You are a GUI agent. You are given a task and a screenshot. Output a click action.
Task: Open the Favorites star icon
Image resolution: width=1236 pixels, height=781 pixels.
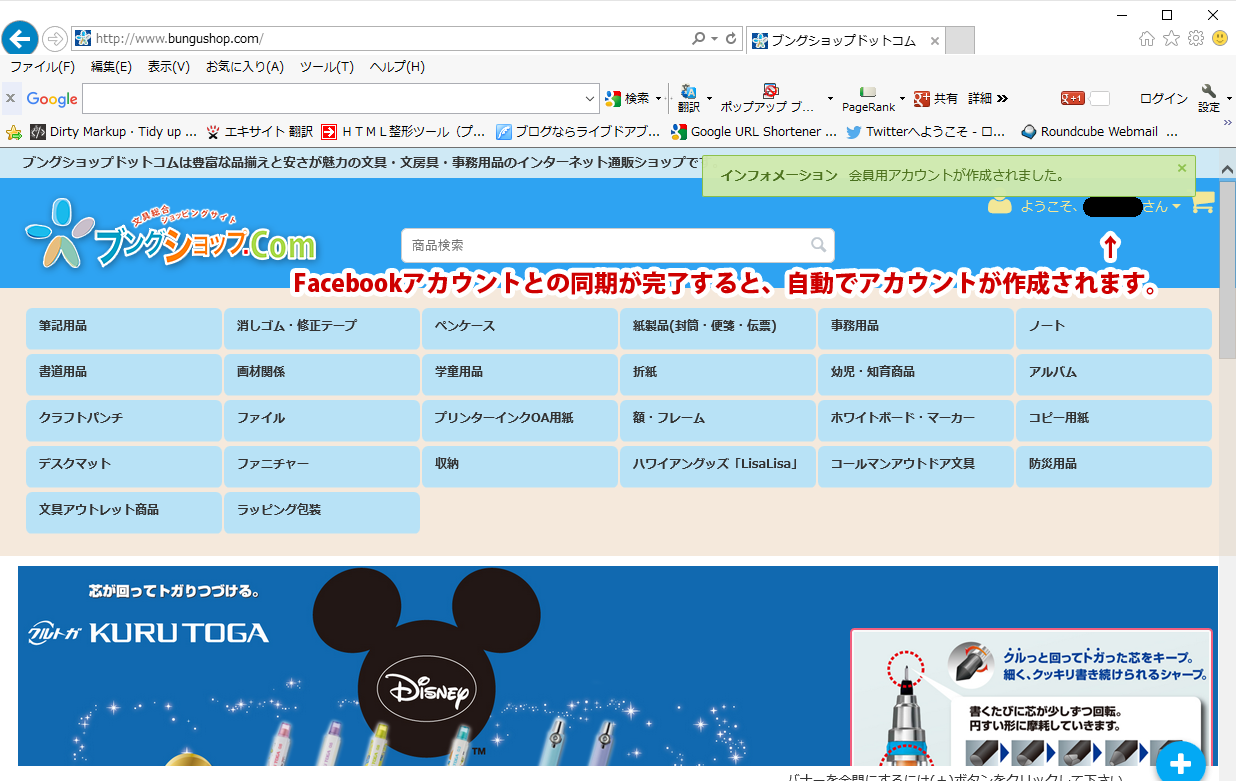1171,39
